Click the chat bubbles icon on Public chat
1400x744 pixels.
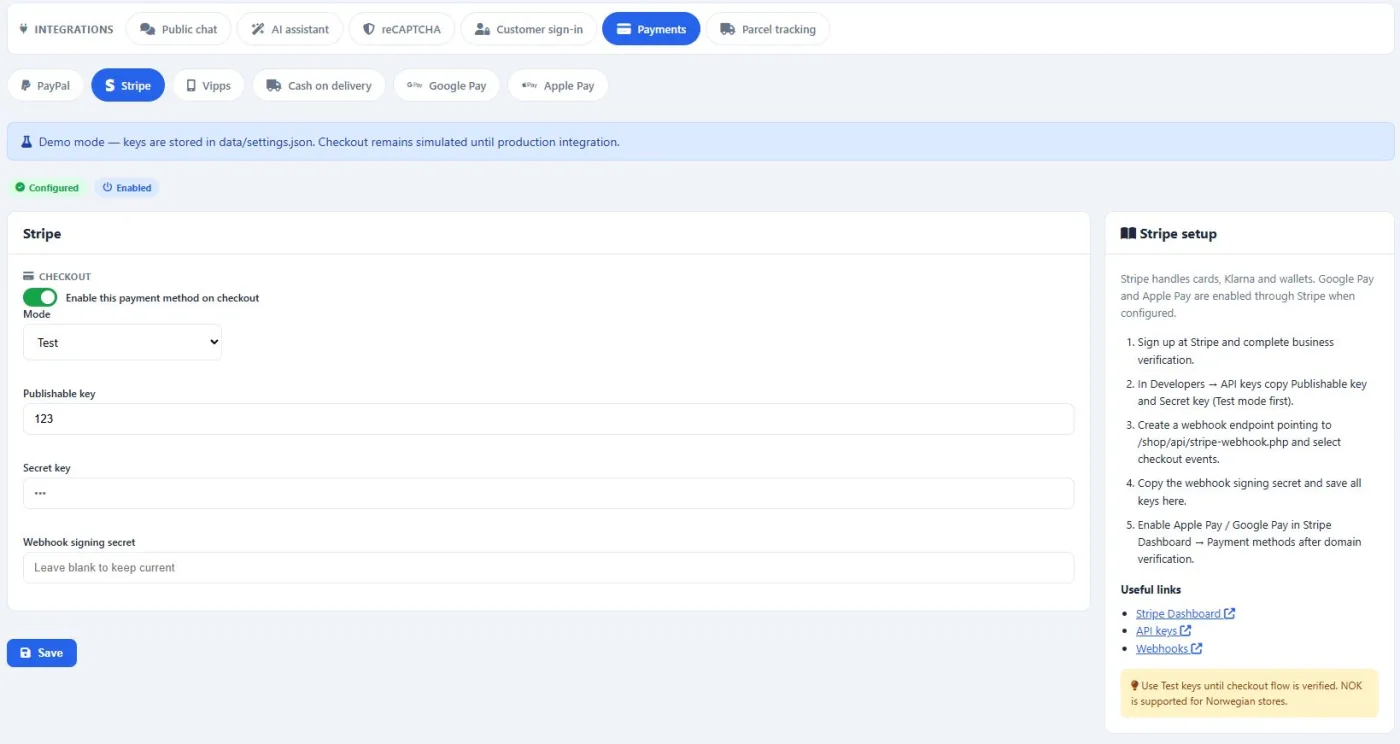(147, 29)
